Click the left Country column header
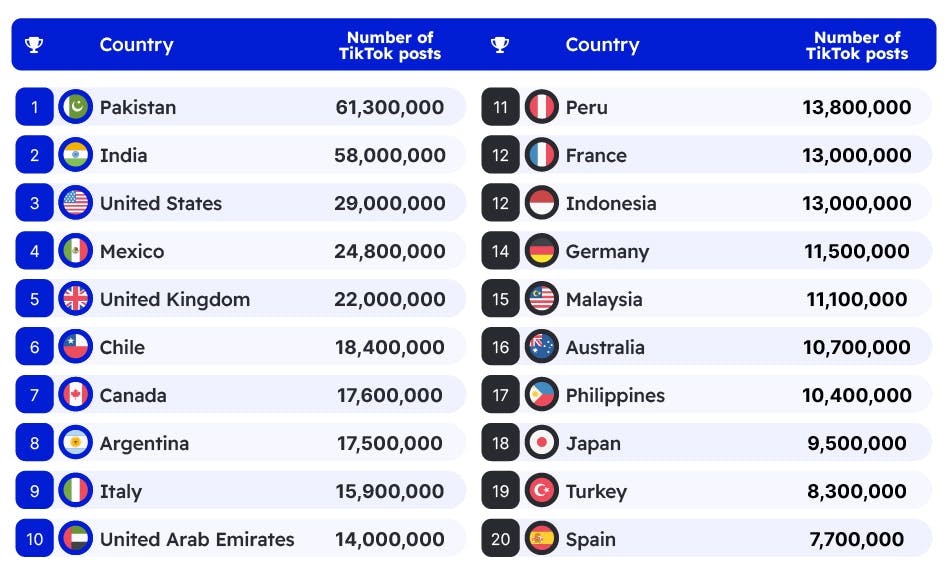 pyautogui.click(x=136, y=45)
